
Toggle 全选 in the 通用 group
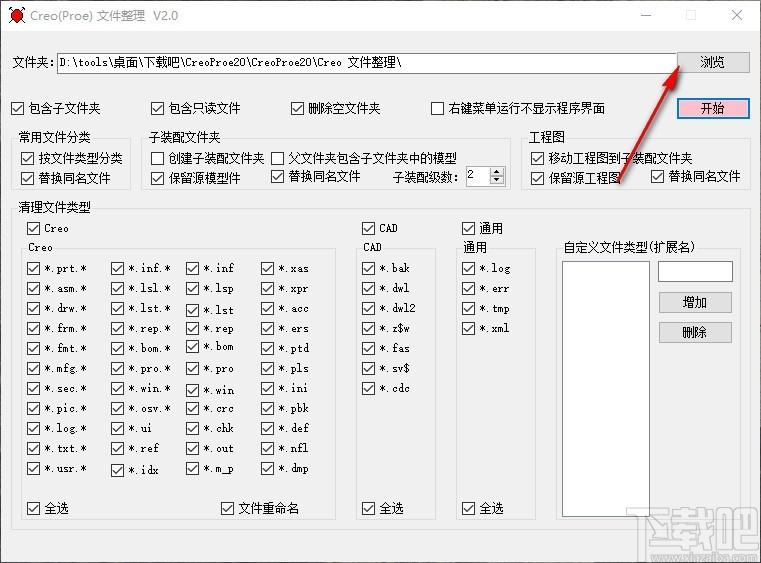click(x=468, y=508)
